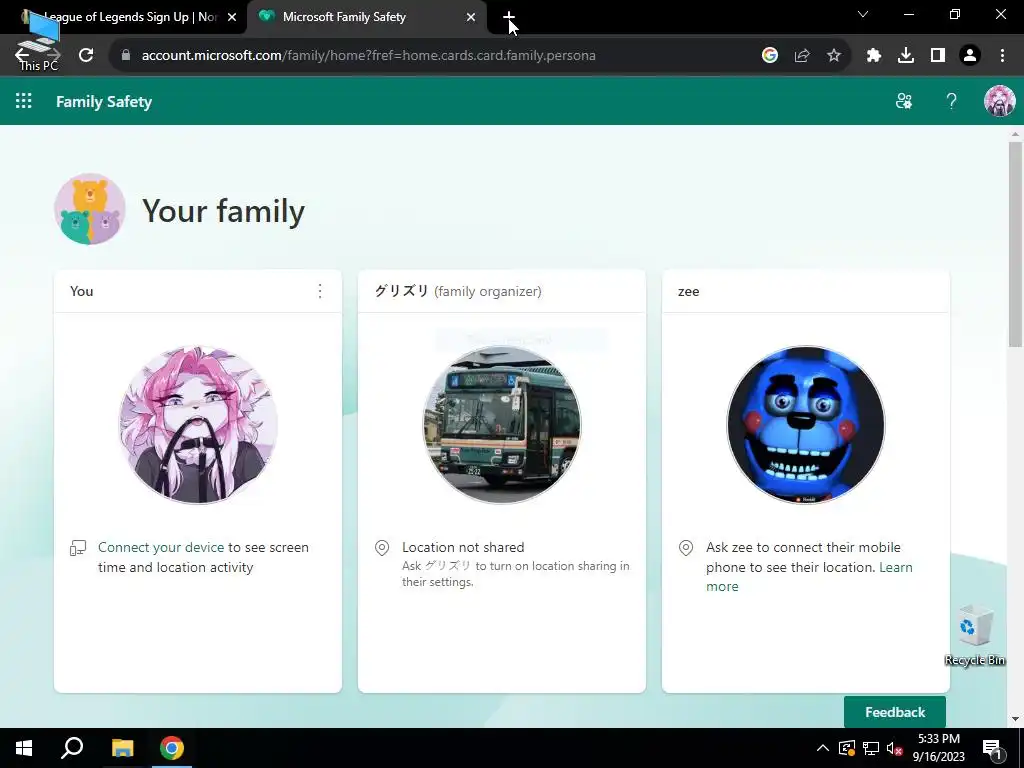Open family settings icon in header

click(904, 101)
